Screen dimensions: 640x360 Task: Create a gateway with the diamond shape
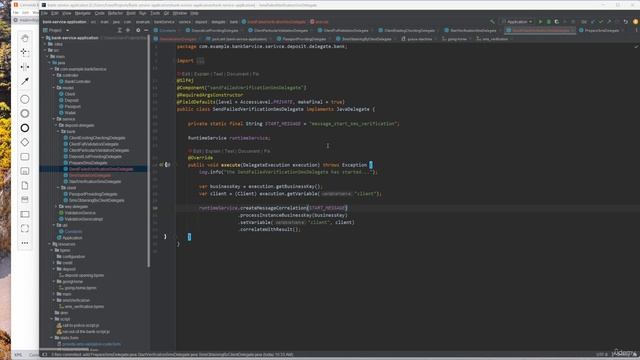pos(25,142)
